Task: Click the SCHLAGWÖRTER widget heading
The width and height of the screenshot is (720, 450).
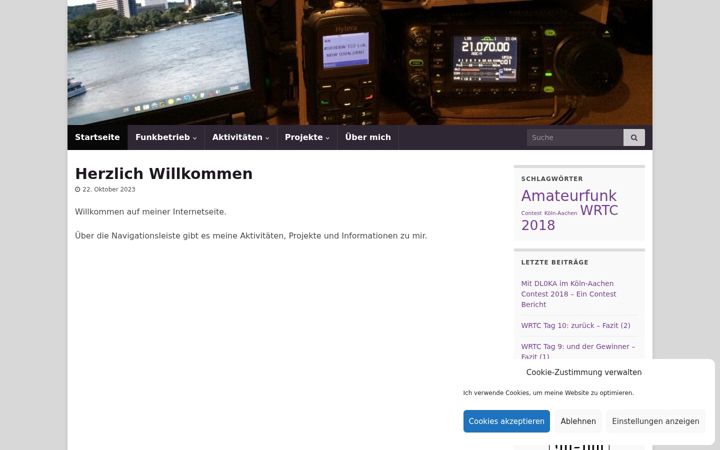Action: (x=552, y=179)
